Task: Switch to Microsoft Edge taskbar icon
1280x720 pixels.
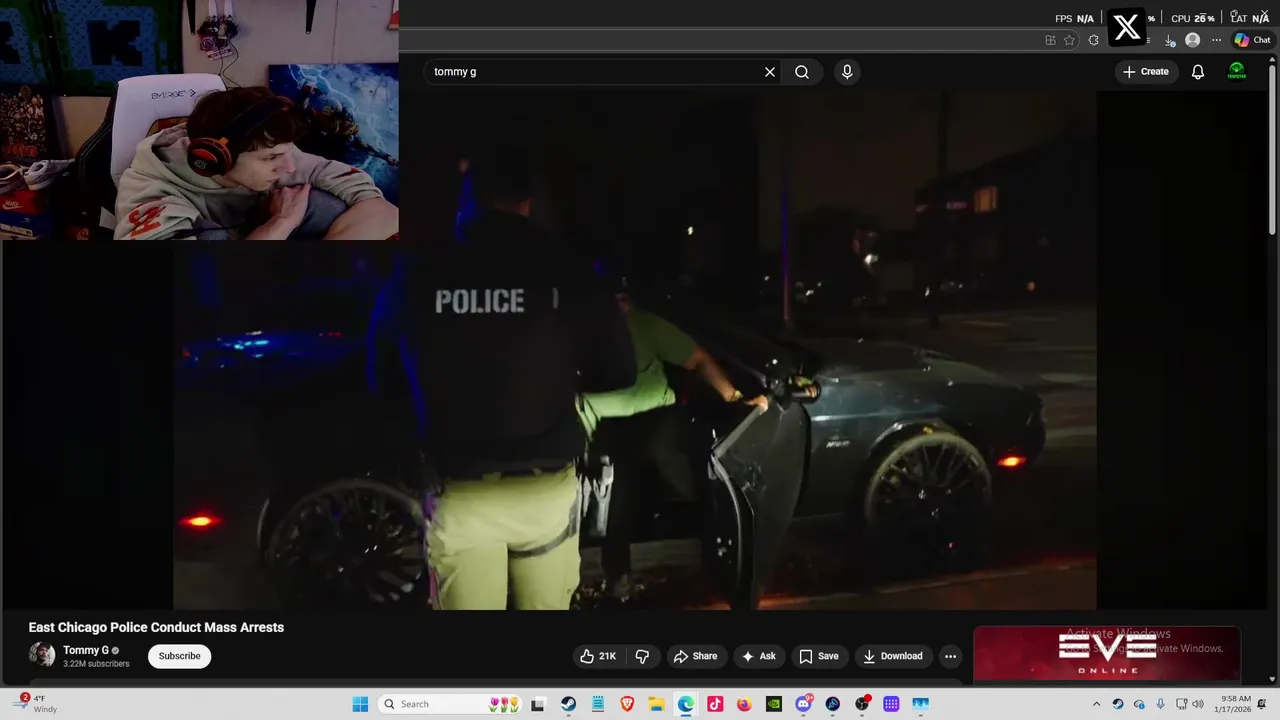Action: point(686,704)
